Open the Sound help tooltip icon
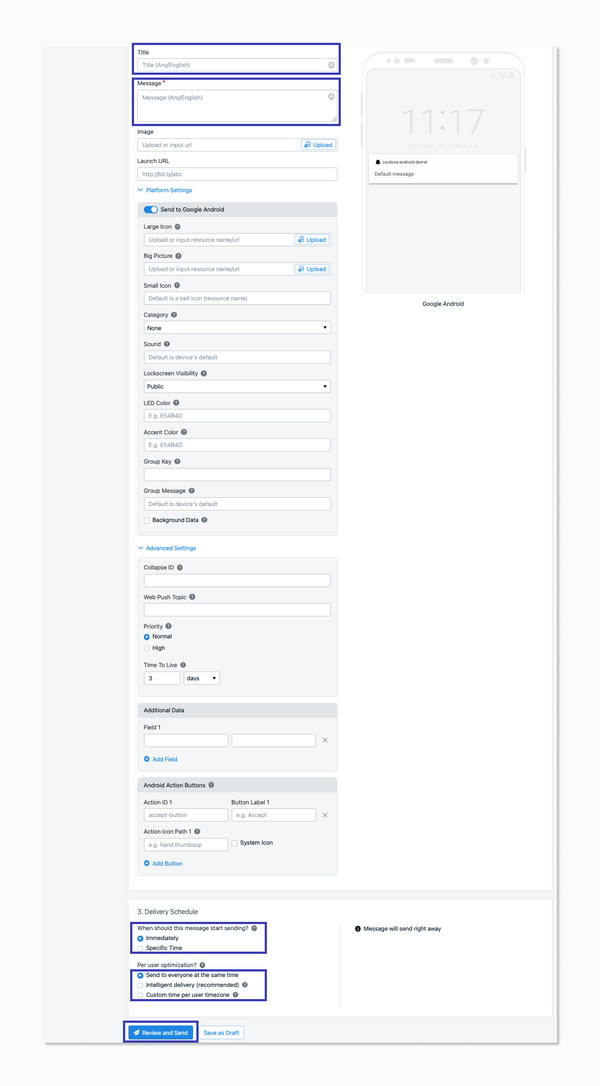 (x=167, y=344)
